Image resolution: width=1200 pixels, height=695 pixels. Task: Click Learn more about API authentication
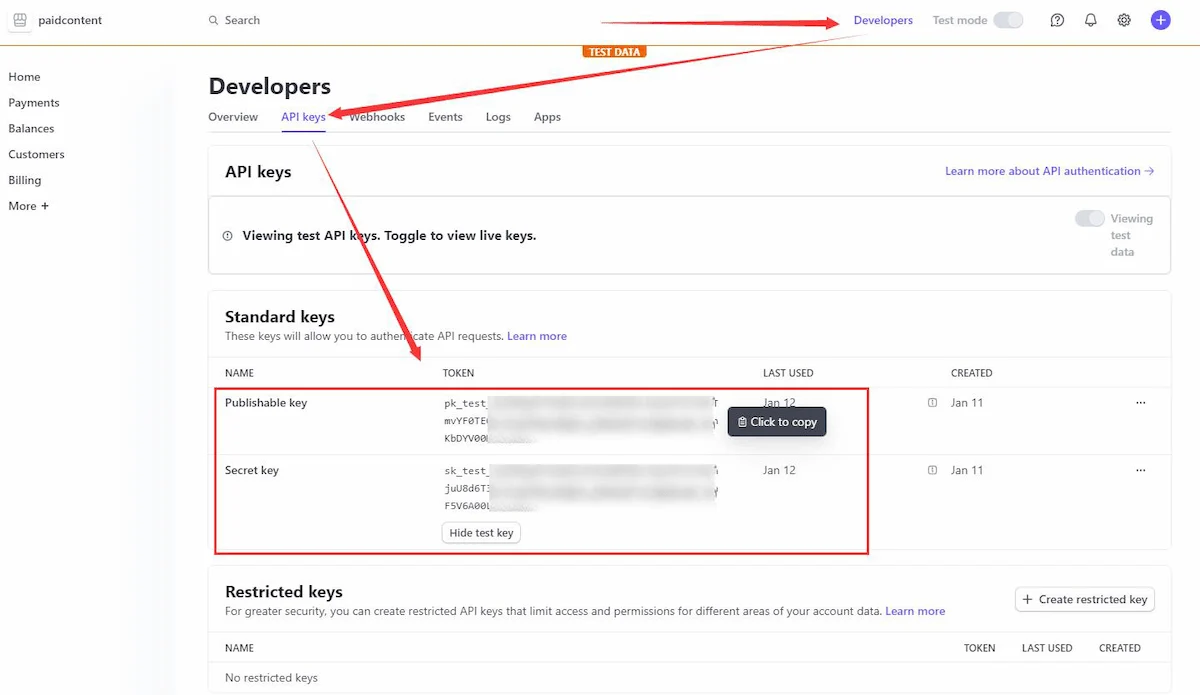click(1043, 170)
